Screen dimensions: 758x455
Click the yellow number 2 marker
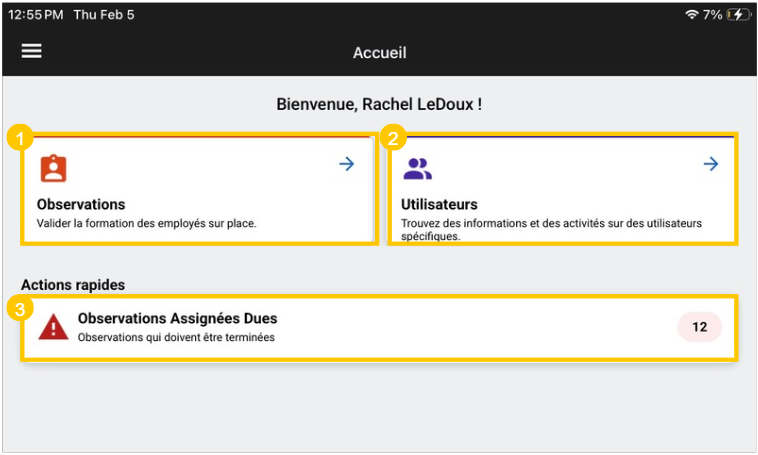393,139
